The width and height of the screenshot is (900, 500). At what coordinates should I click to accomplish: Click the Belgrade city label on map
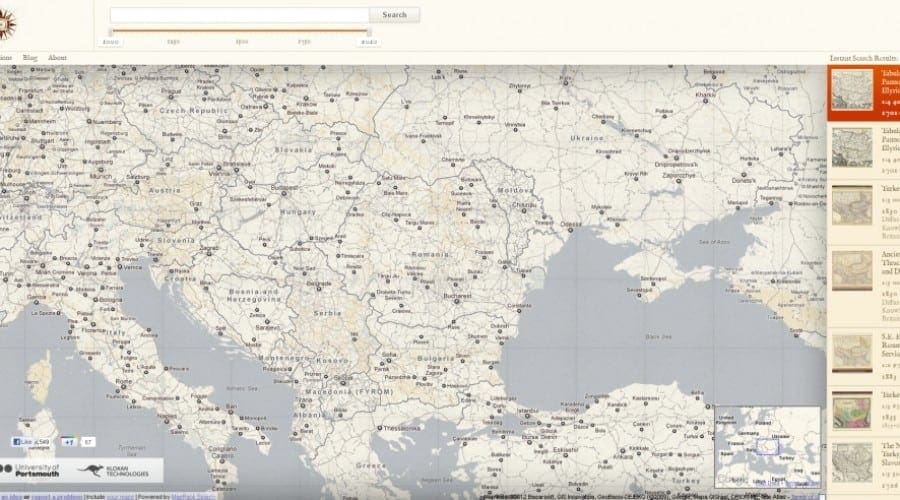(319, 284)
